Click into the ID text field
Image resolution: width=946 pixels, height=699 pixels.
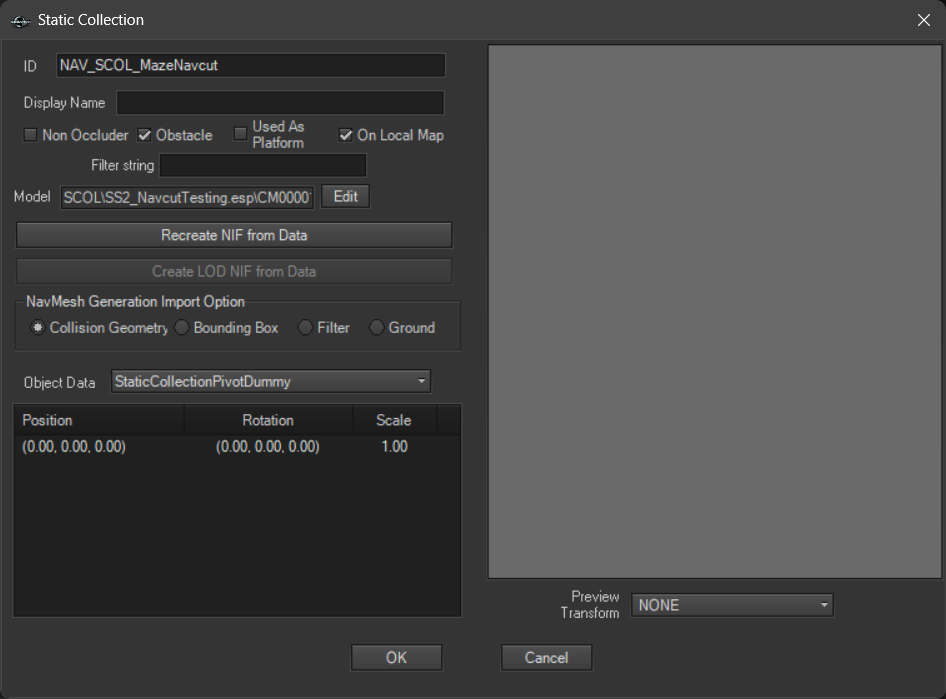pyautogui.click(x=250, y=65)
